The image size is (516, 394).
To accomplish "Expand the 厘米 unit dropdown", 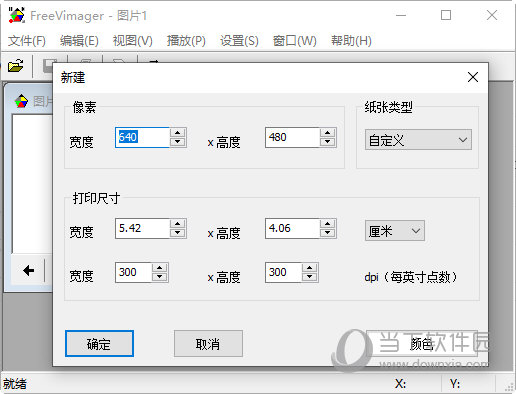I will coord(395,231).
